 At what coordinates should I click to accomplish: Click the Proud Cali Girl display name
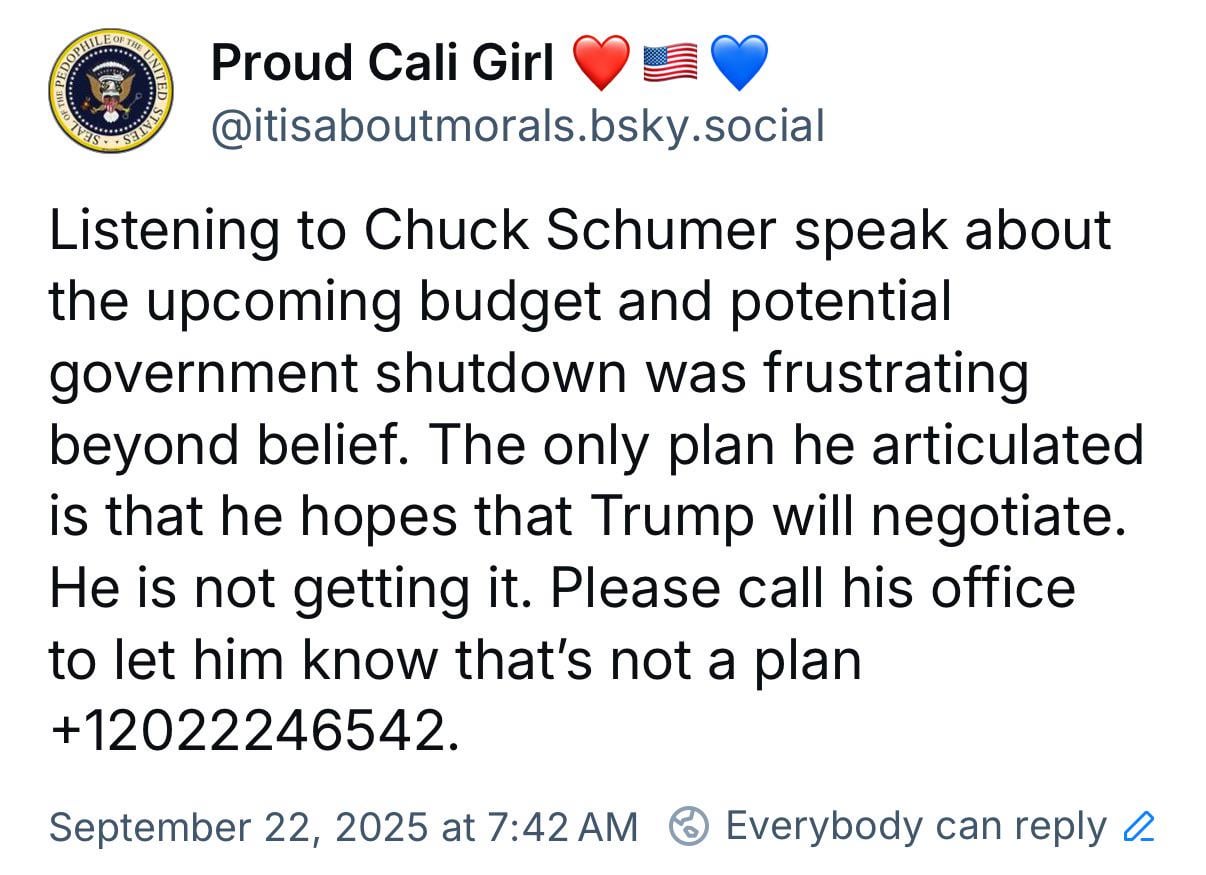pos(382,64)
